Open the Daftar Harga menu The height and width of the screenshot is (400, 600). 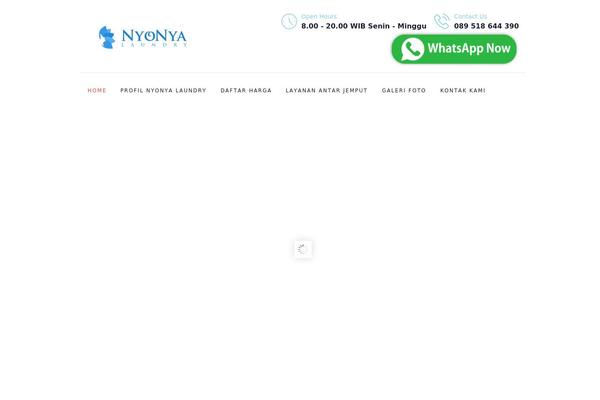click(246, 91)
